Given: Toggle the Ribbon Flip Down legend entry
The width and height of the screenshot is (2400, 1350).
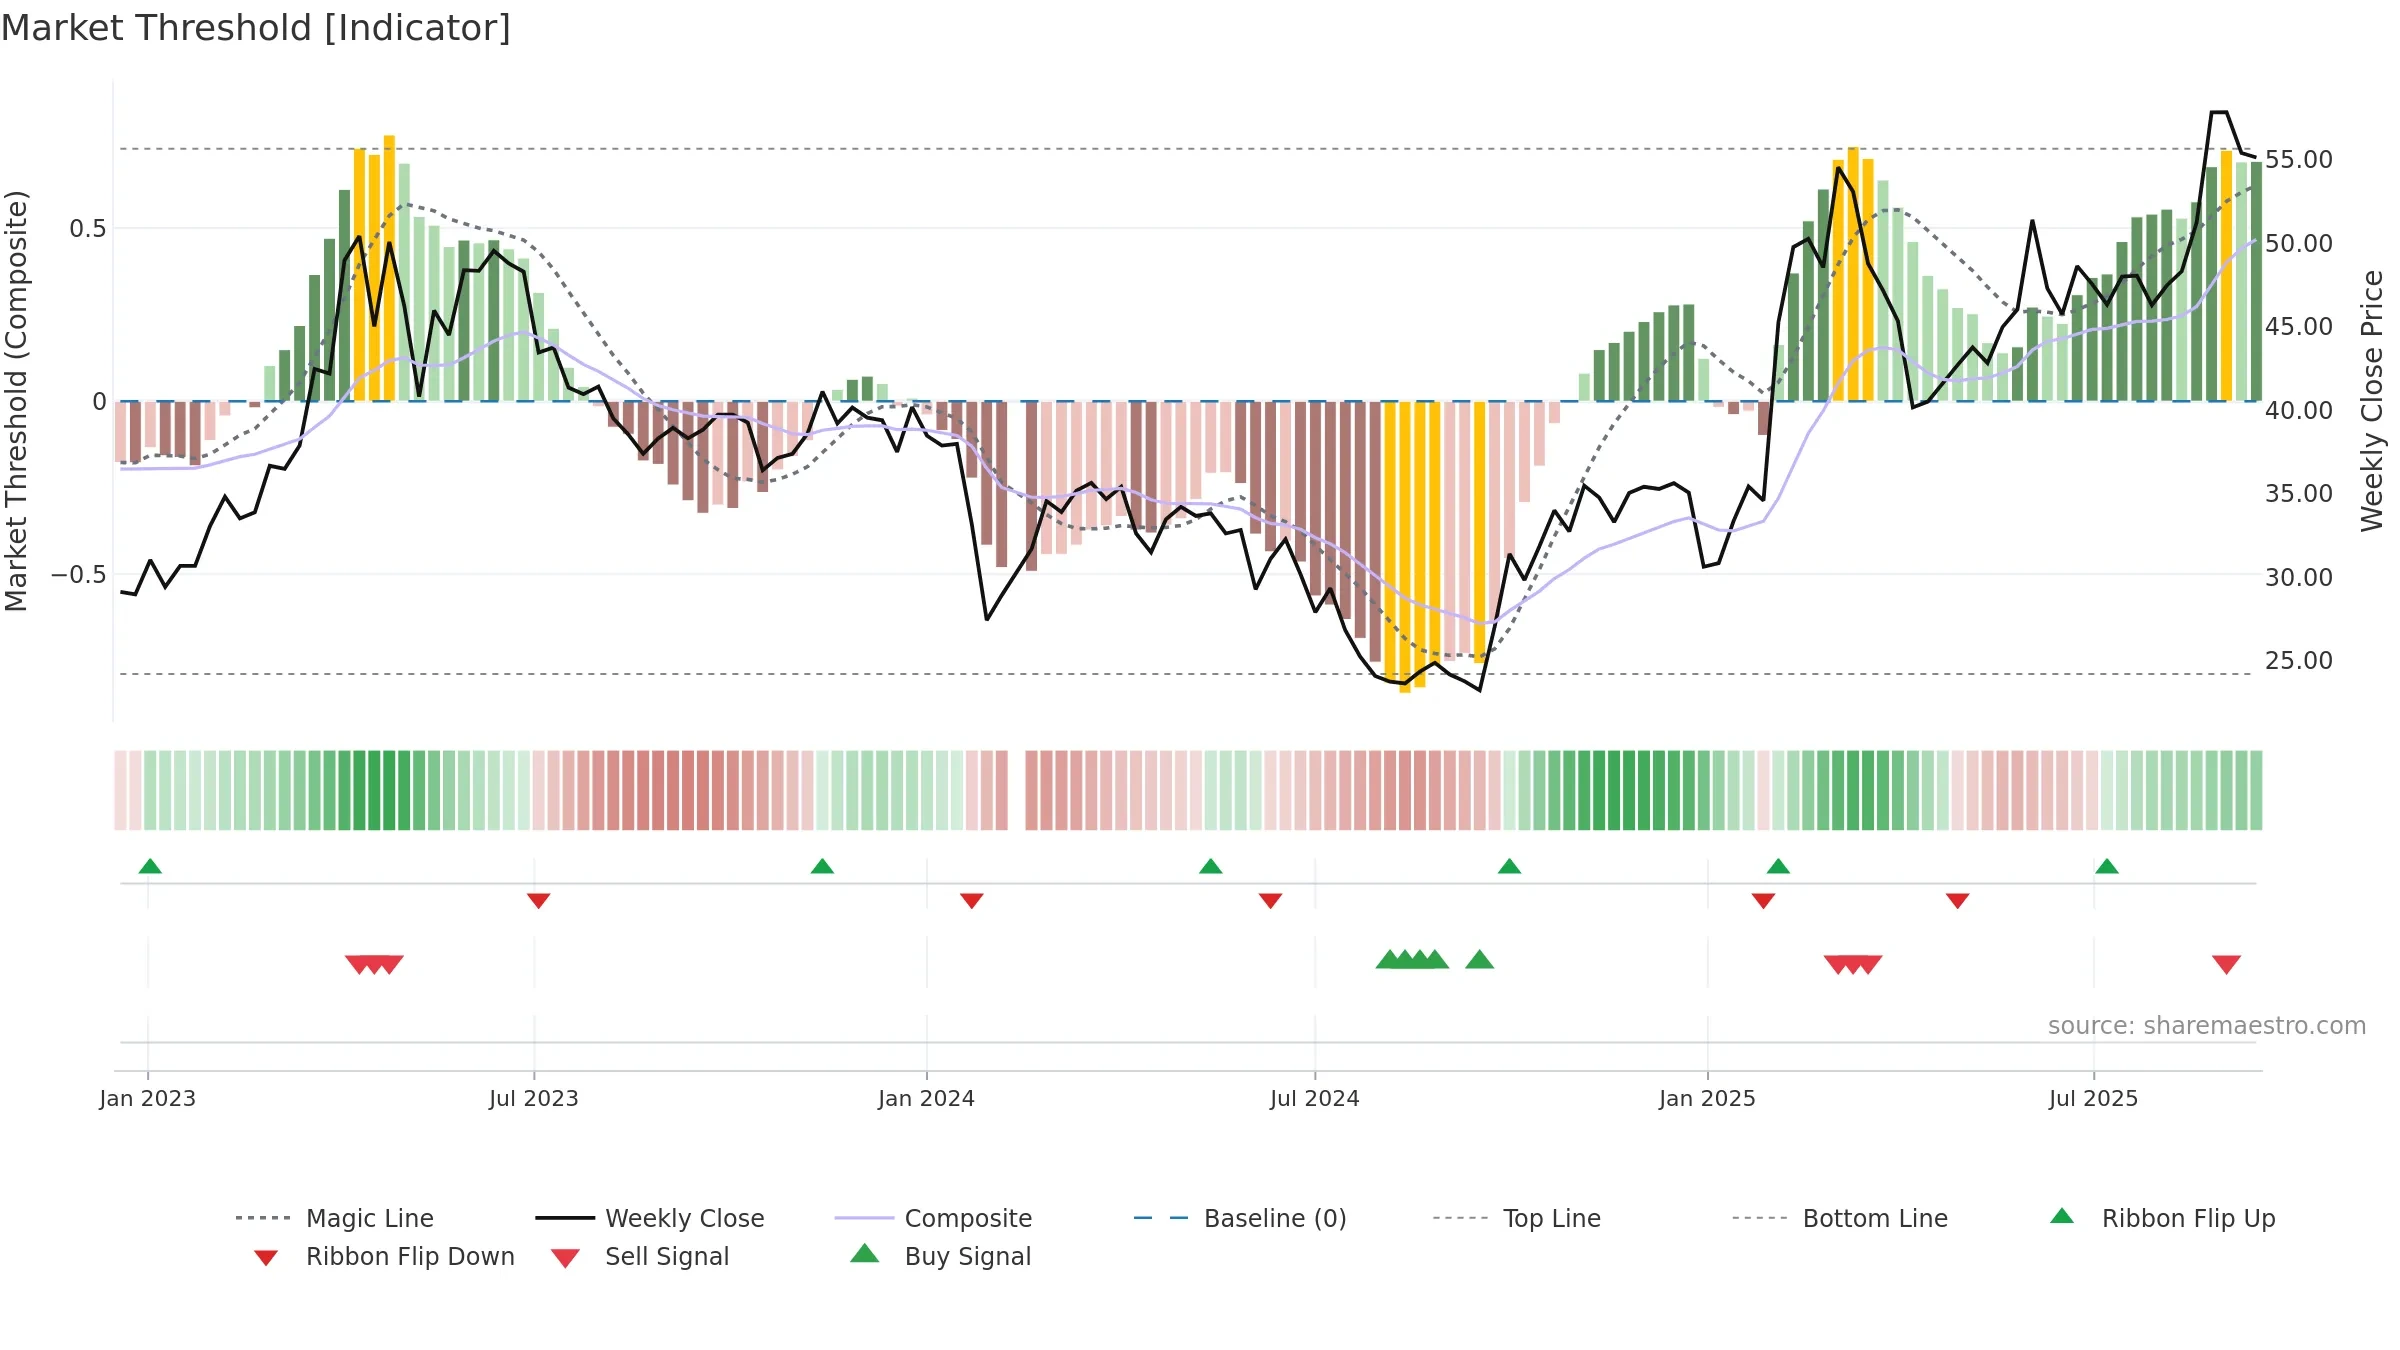Looking at the screenshot, I should [x=382, y=1256].
